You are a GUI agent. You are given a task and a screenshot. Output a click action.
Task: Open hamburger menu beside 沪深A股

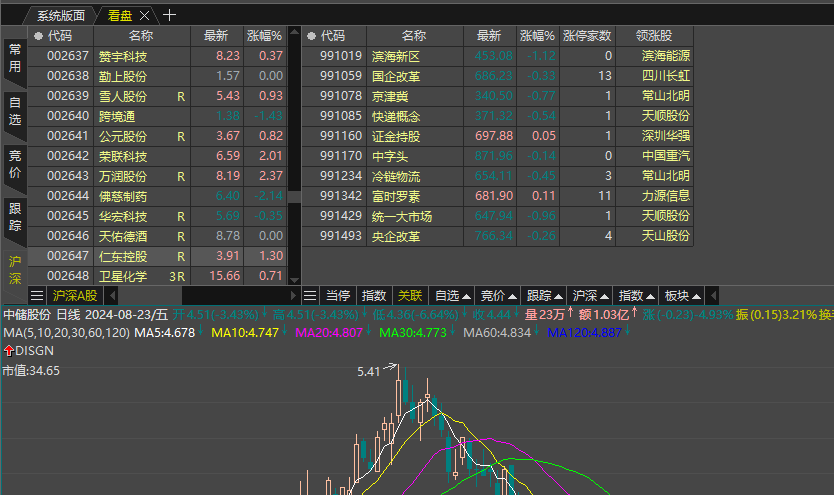tap(37, 296)
